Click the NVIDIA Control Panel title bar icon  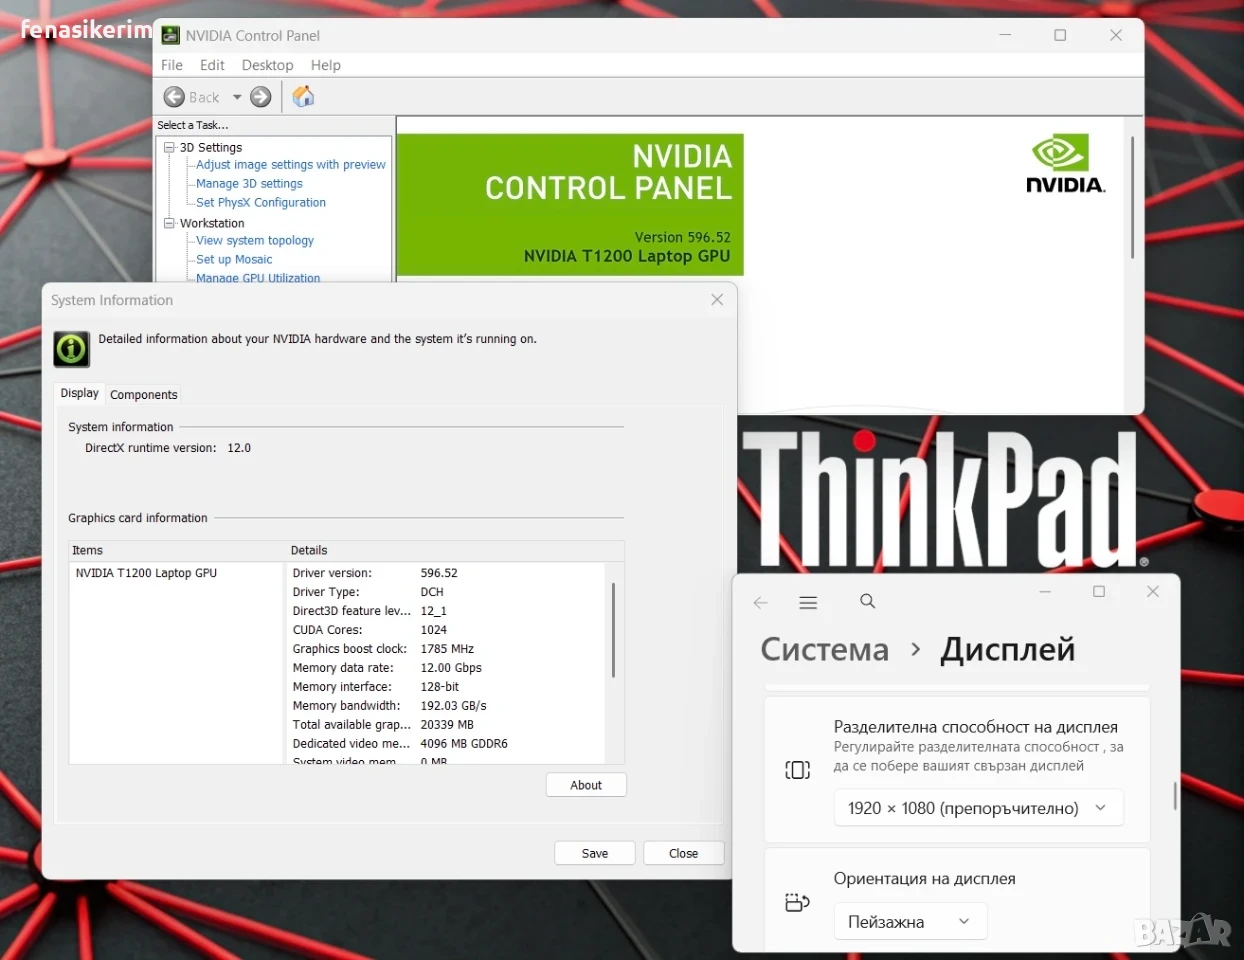point(171,35)
